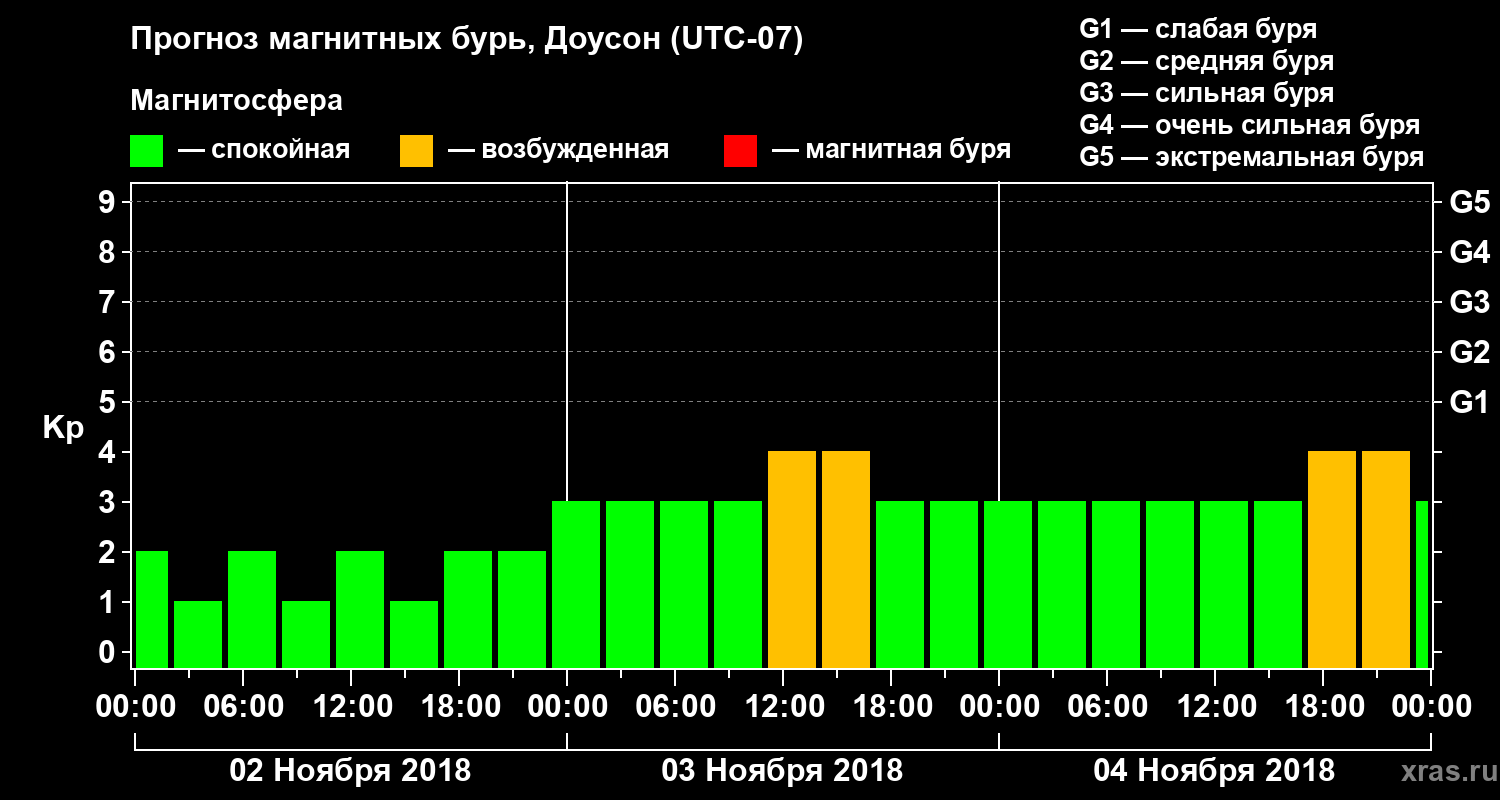1500x800 pixels.
Task: Click the green bar starting at 18:00 on 02 Ноября
Action: click(468, 609)
